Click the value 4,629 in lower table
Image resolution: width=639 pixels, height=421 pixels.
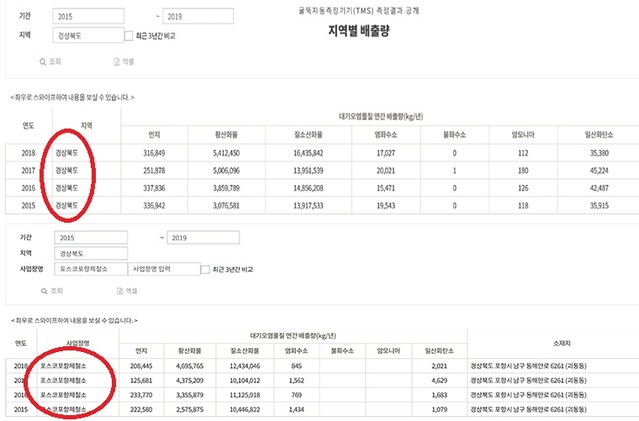click(439, 381)
